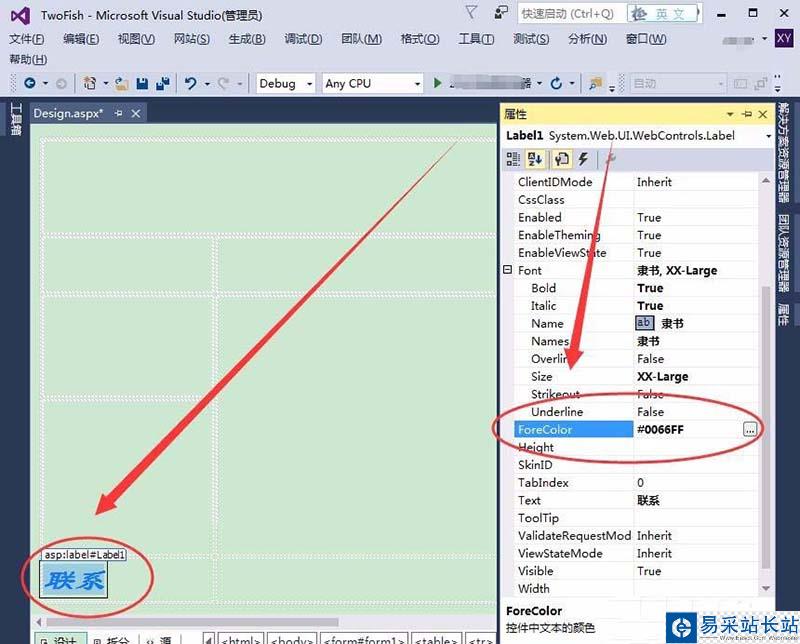Click the Save All toolbar icon
The height and width of the screenshot is (644, 800).
click(163, 83)
